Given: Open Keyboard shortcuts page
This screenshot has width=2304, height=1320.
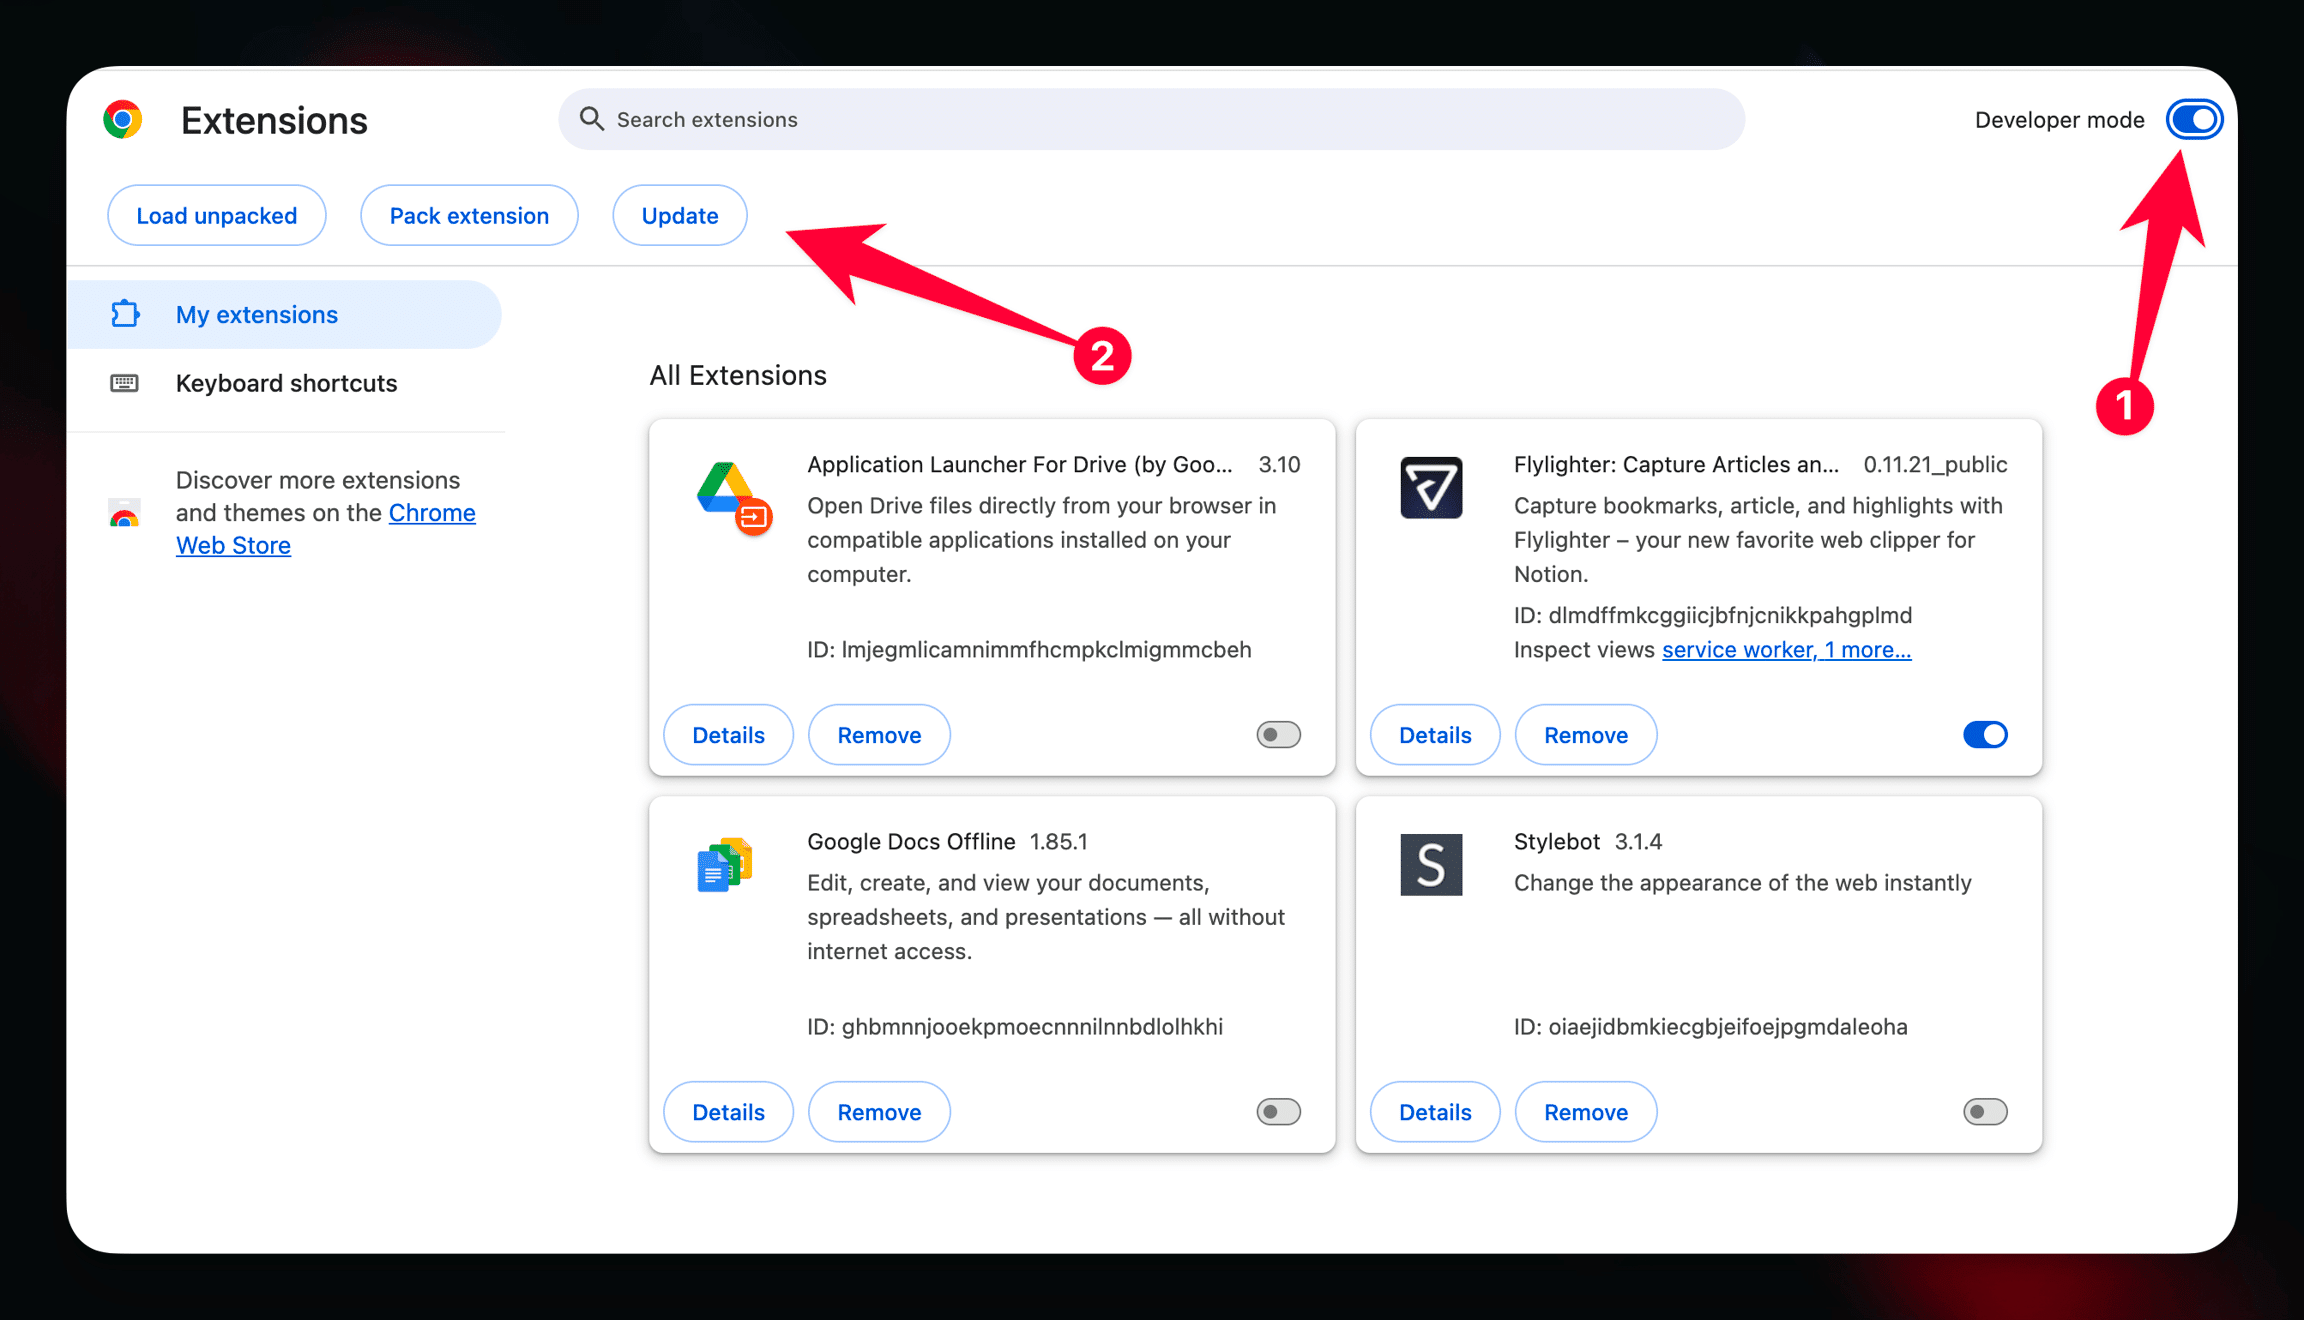Looking at the screenshot, I should 286,383.
